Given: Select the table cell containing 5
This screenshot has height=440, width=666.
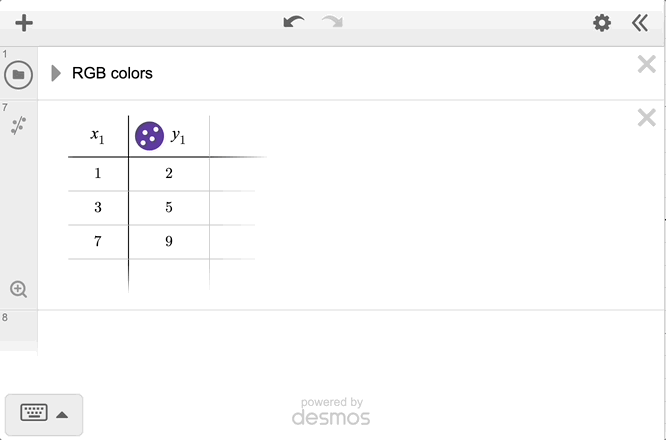Looking at the screenshot, I should point(169,208).
